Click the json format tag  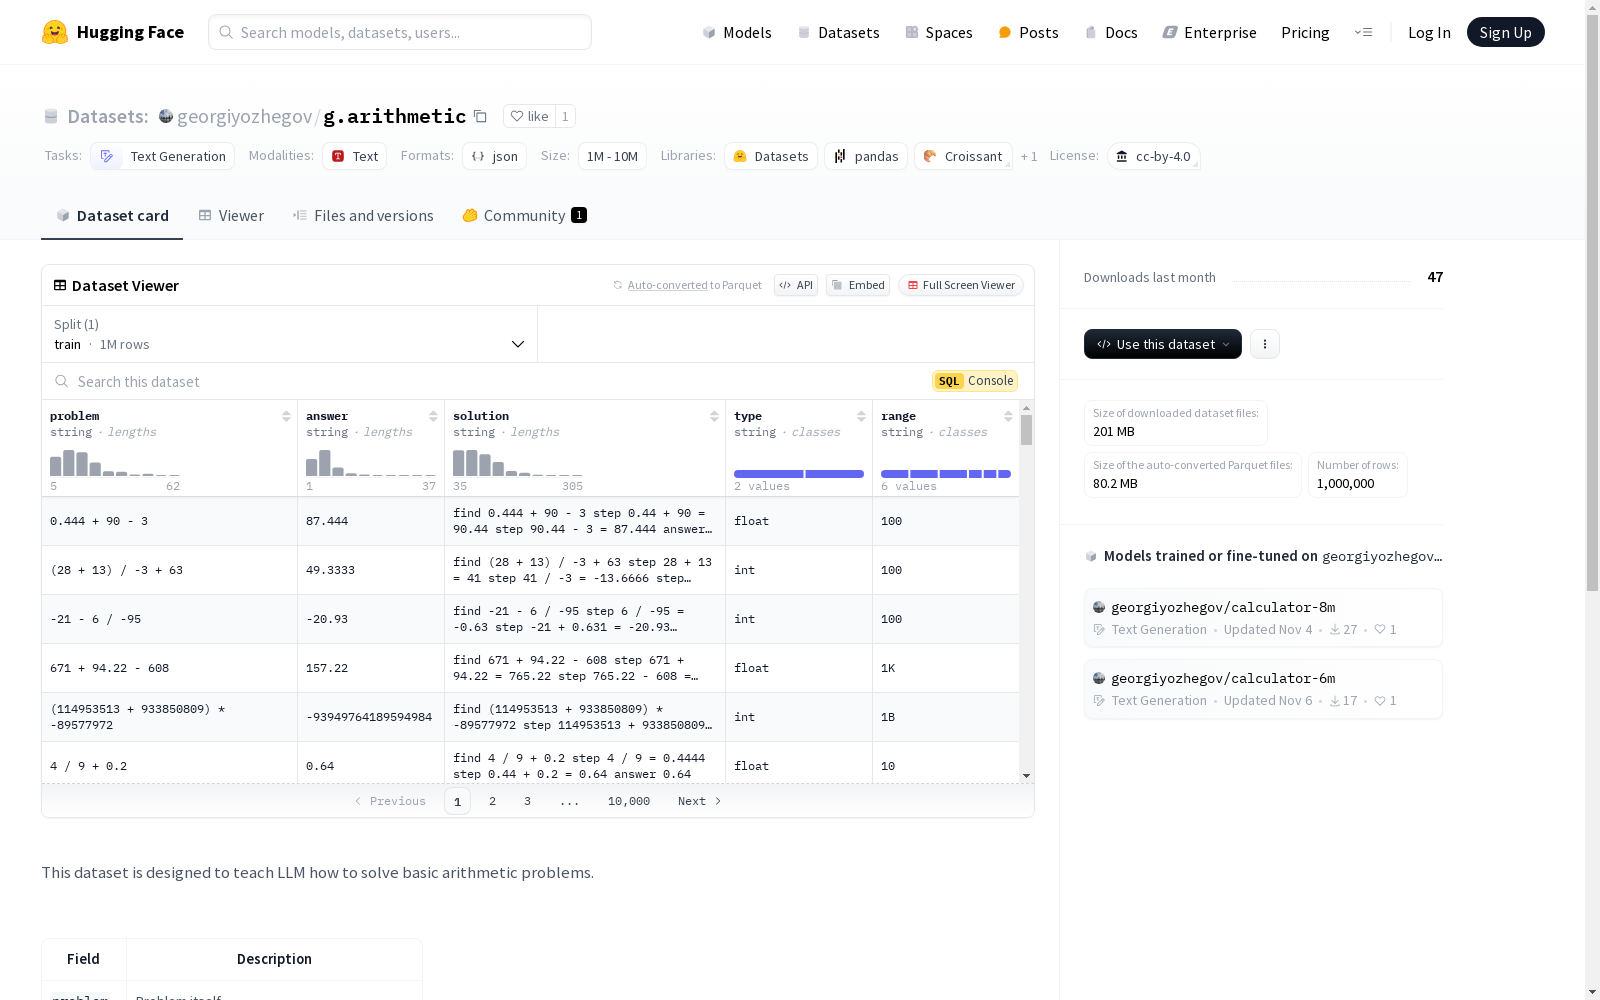[x=494, y=156]
